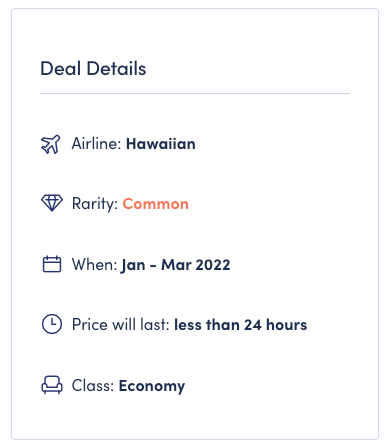390x448 pixels.
Task: Click the 2022 year in the When row
Action: click(213, 265)
